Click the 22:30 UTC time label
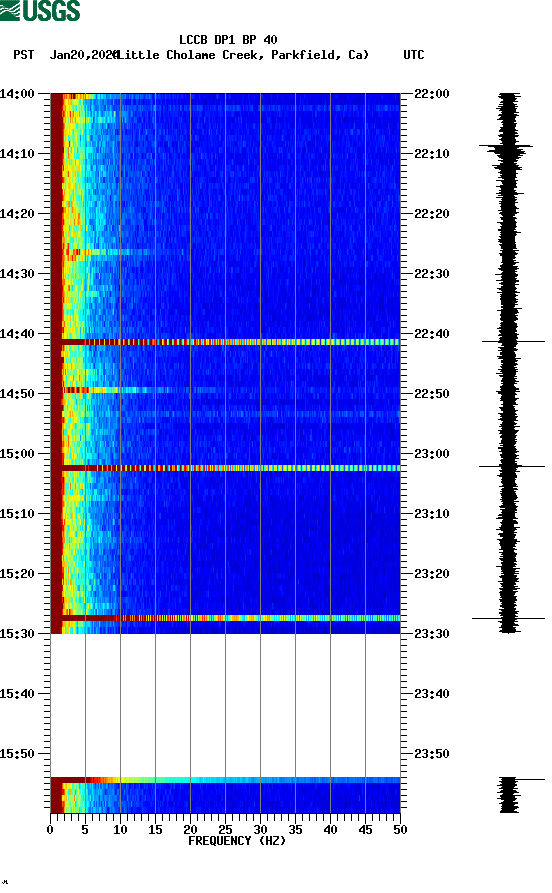The height and width of the screenshot is (893, 552). pyautogui.click(x=432, y=273)
